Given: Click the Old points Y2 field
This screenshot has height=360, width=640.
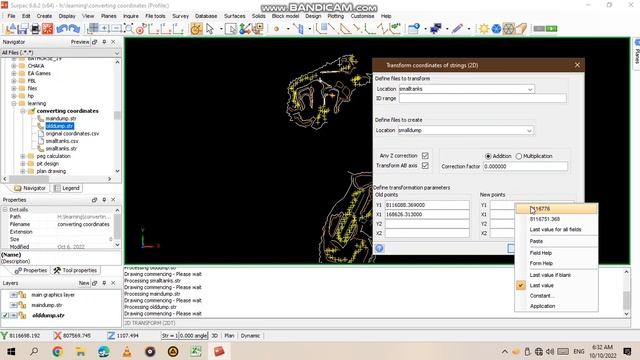Looking at the screenshot, I should pyautogui.click(x=427, y=224).
